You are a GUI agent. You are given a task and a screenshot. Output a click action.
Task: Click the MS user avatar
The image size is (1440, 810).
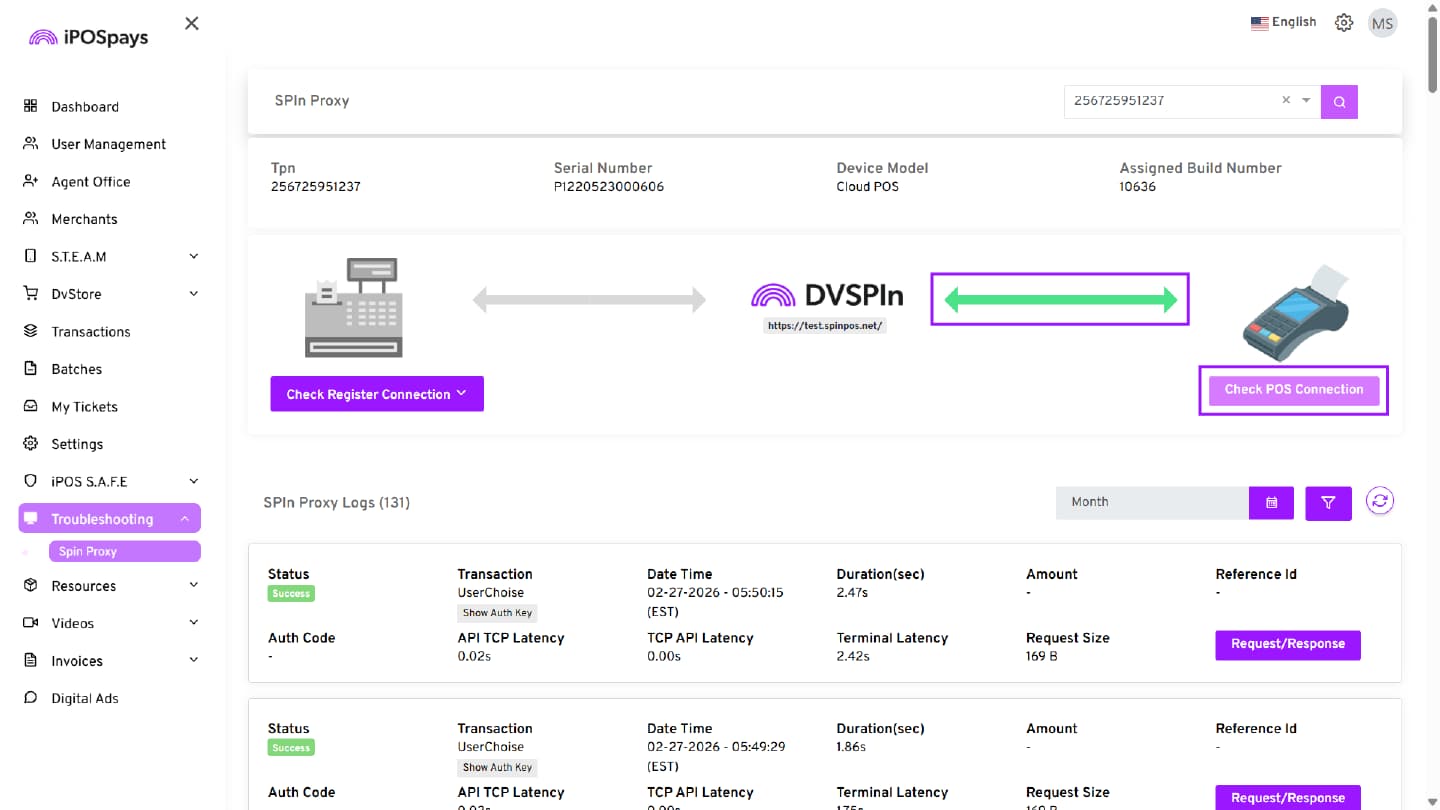[x=1382, y=24]
